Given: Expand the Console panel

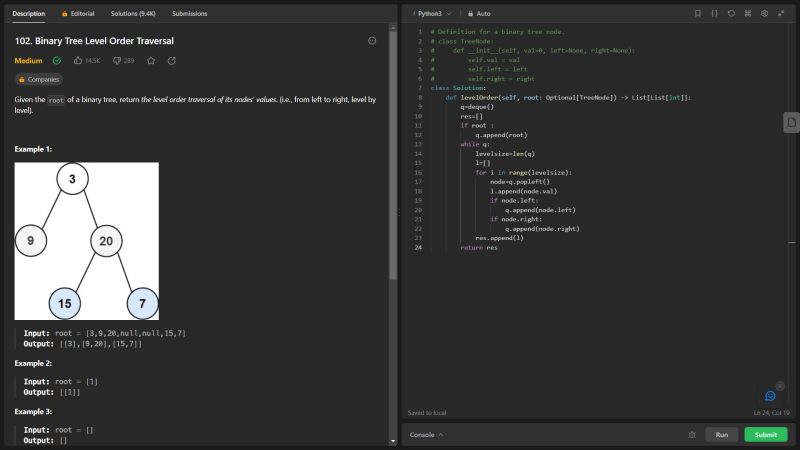Looking at the screenshot, I should click(x=426, y=435).
